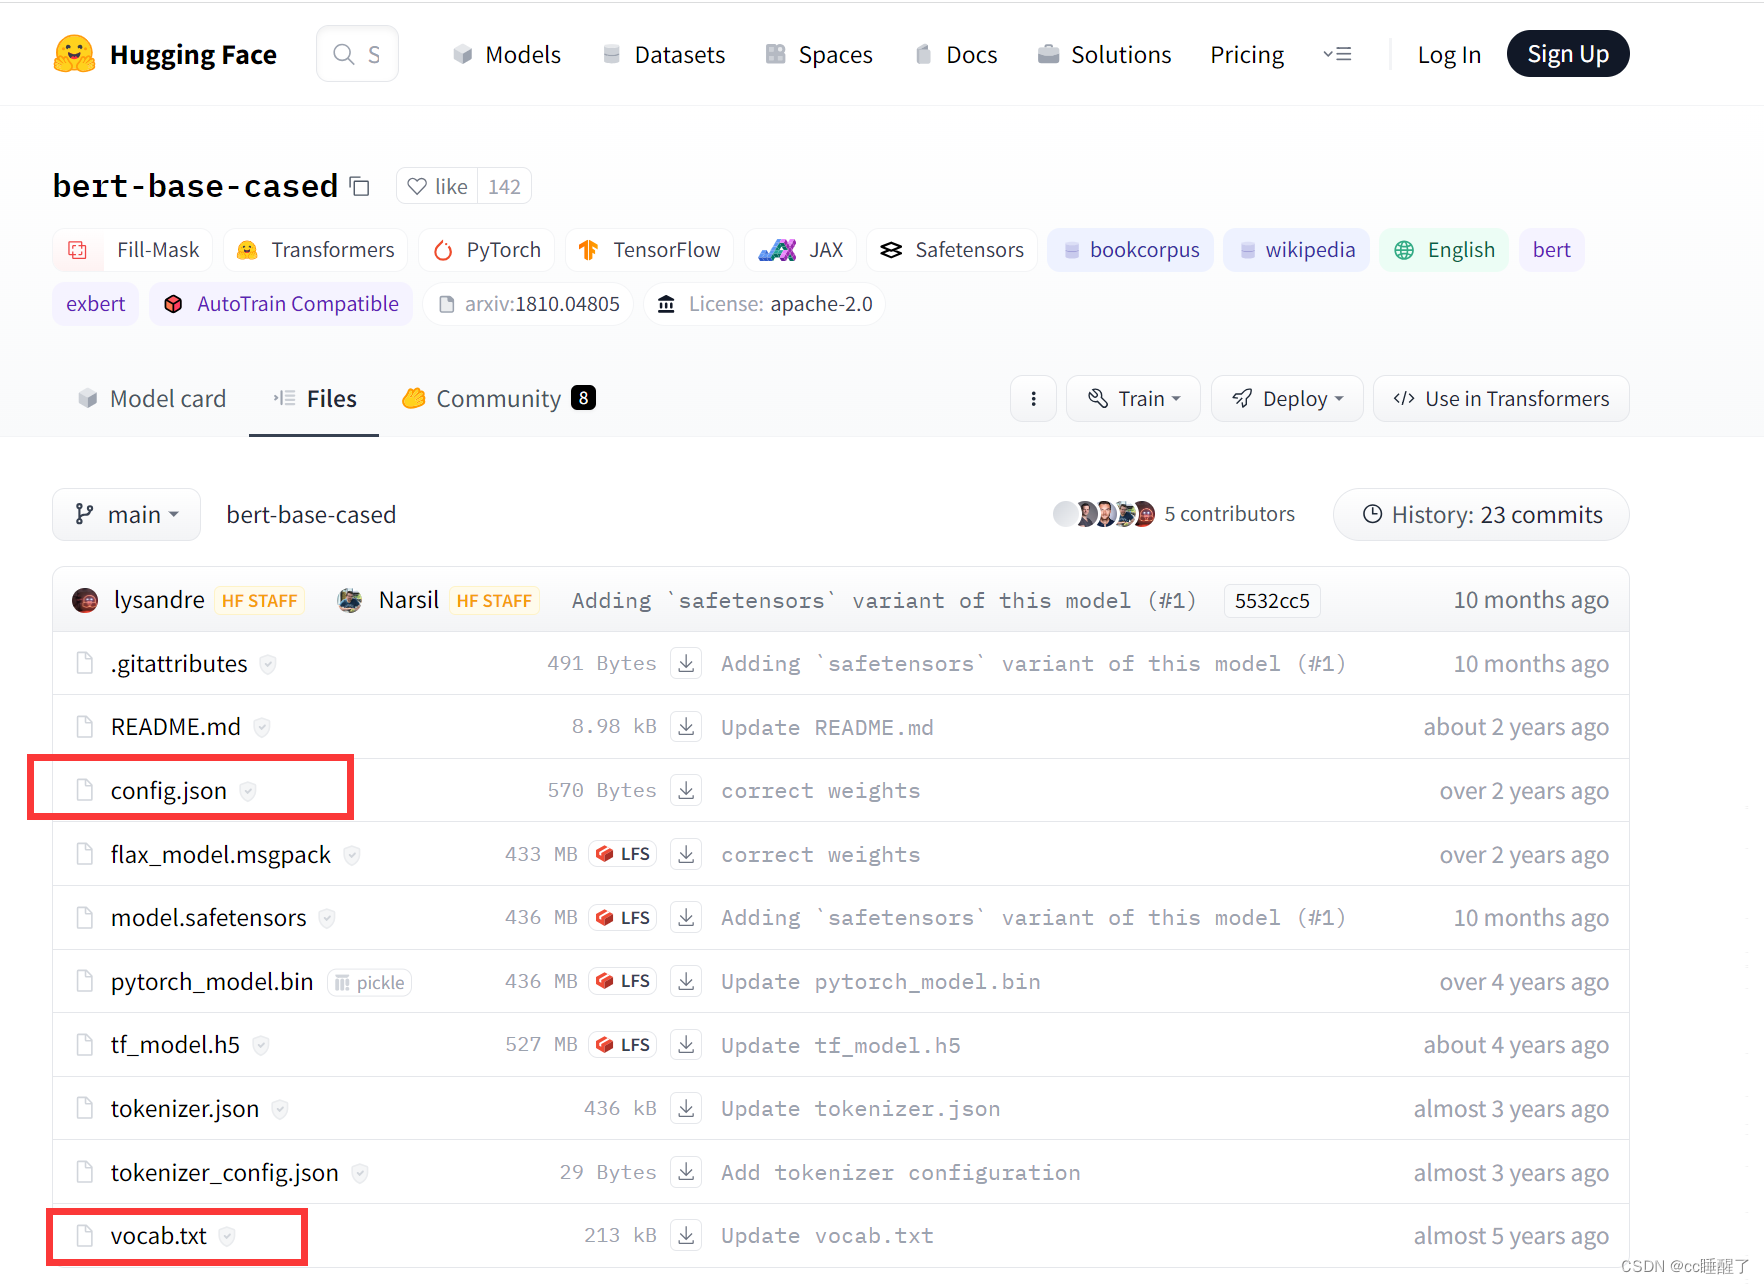
Task: Click the wikipedia dataset tag
Action: coord(1296,250)
